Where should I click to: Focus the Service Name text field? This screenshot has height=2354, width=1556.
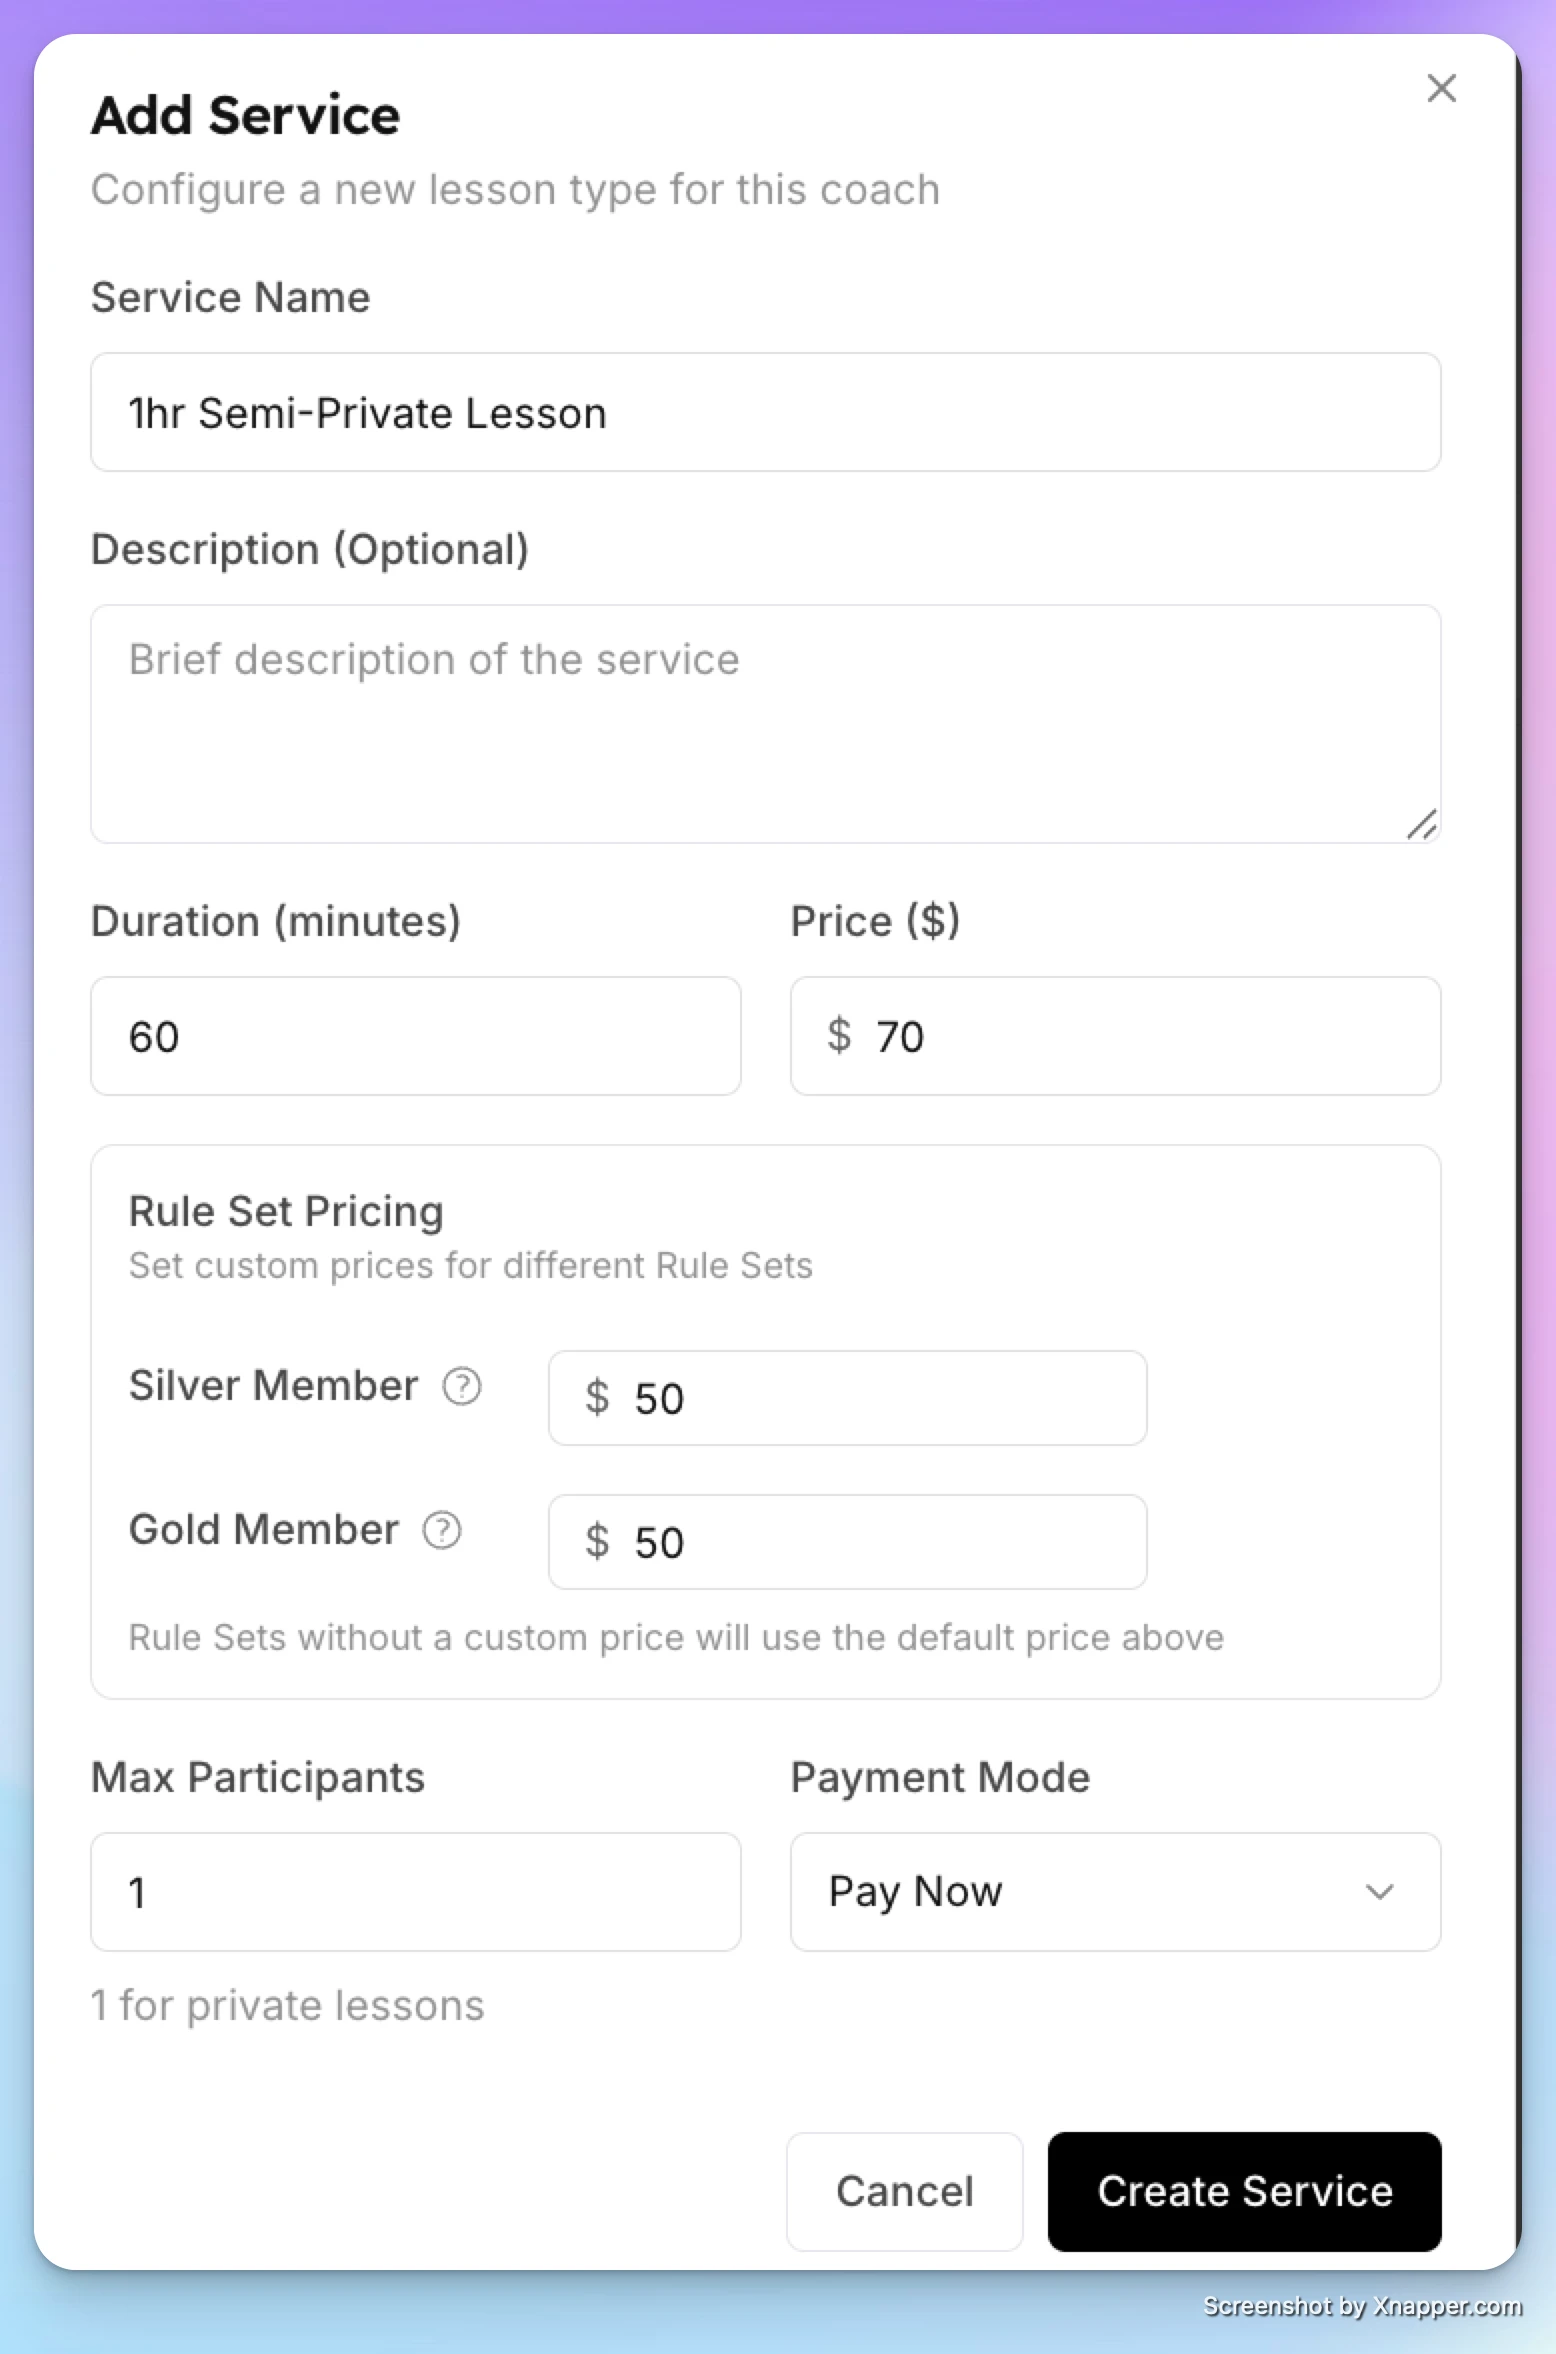766,412
